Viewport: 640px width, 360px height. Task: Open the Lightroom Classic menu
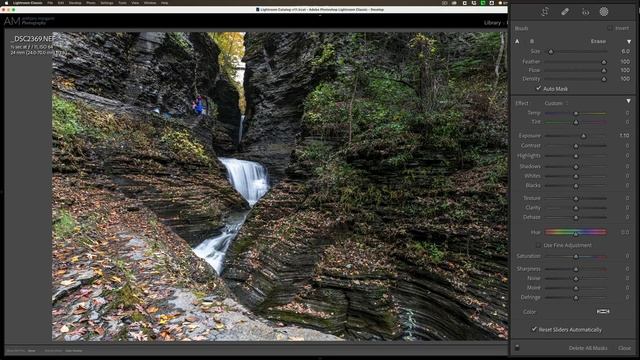[x=27, y=3]
